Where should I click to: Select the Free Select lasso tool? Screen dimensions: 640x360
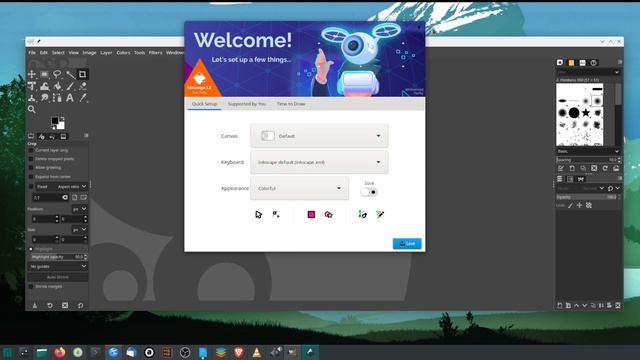[57, 74]
